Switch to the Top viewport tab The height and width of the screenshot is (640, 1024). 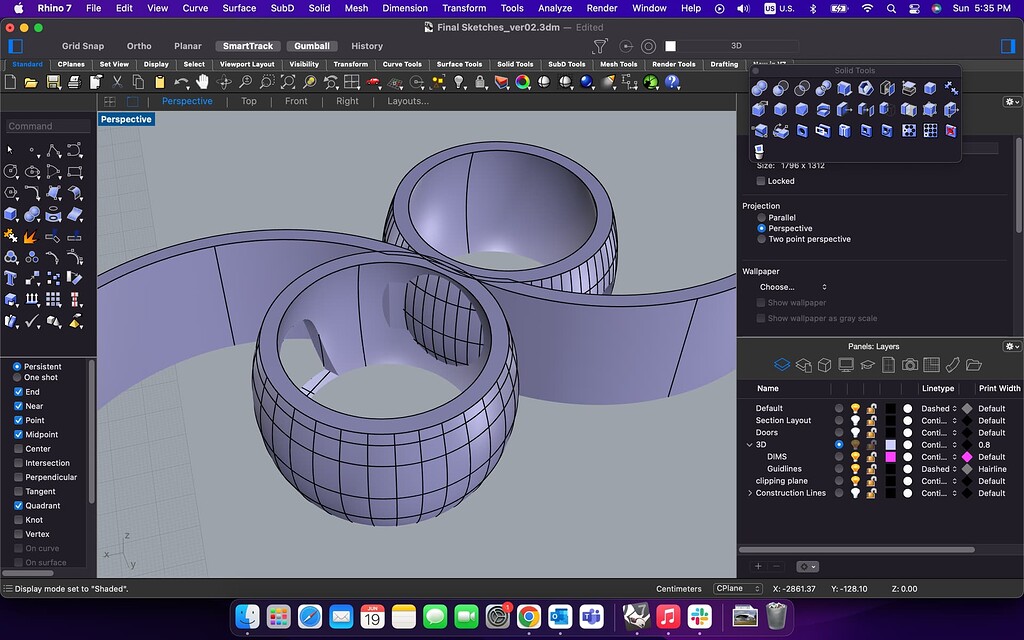pos(248,101)
